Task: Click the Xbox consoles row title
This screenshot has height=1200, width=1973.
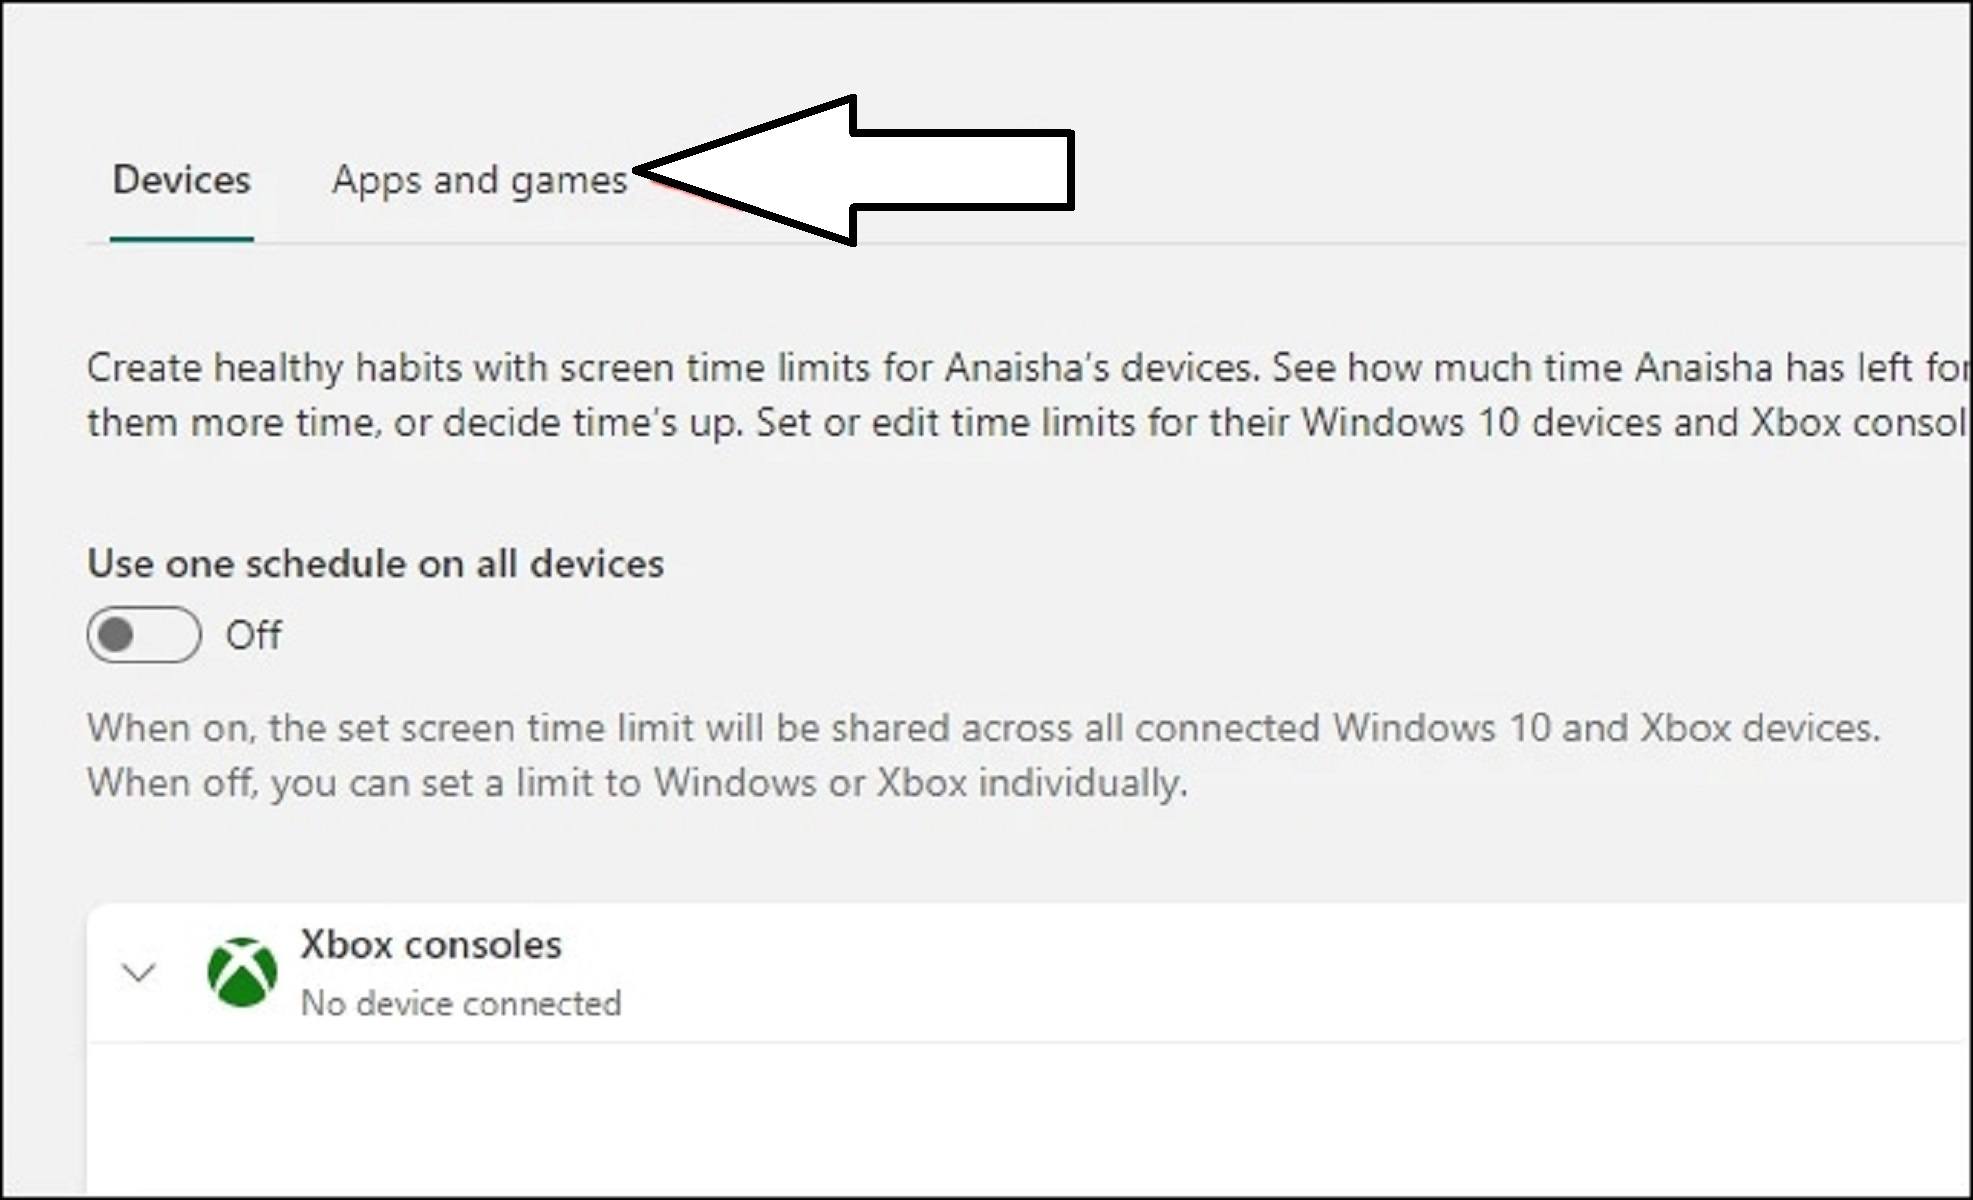Action: 431,943
